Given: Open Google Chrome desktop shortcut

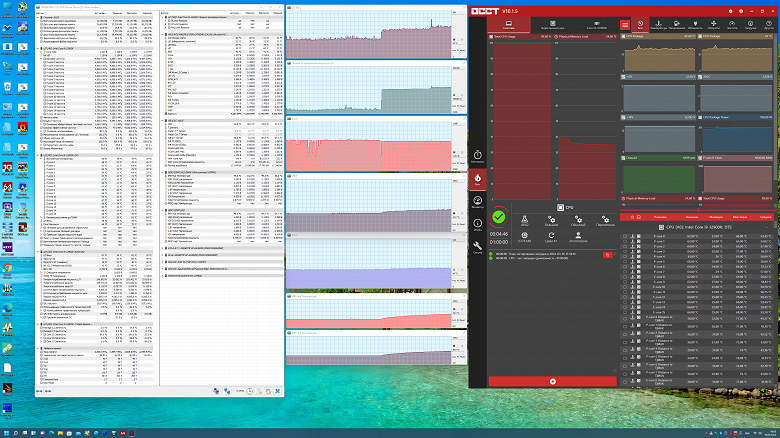Looking at the screenshot, I should pos(7,270).
